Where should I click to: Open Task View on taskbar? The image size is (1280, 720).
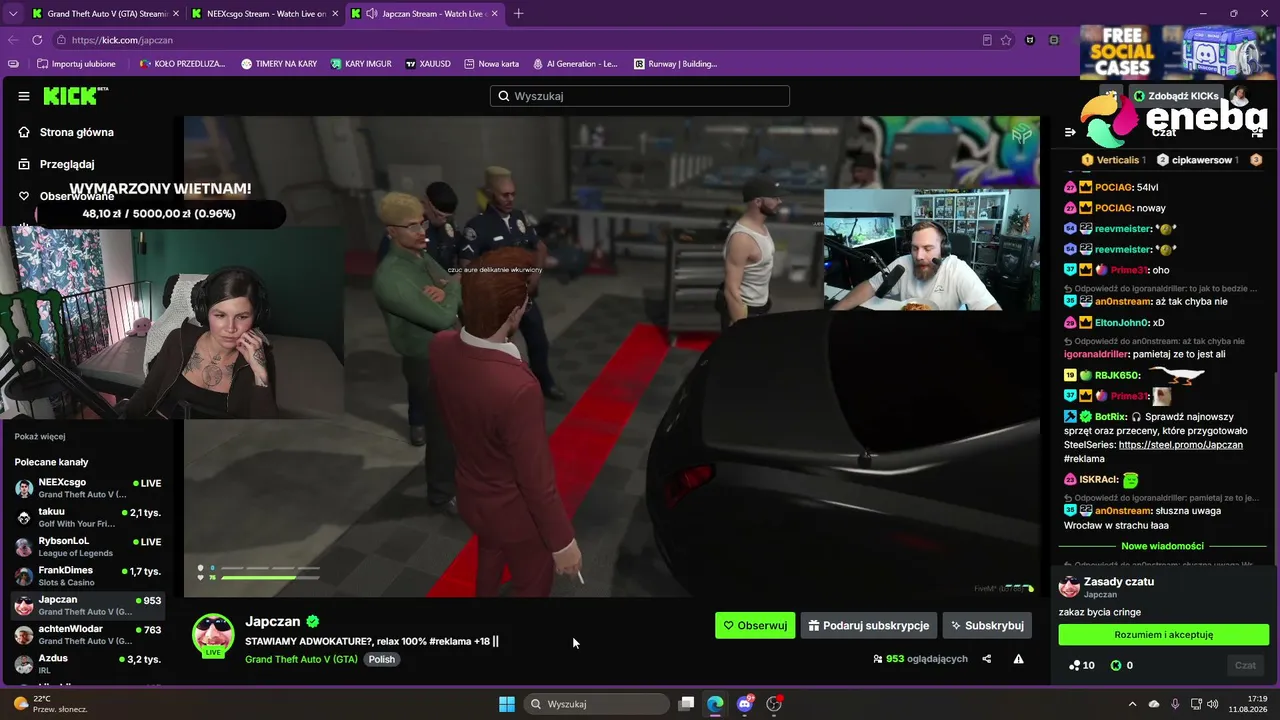click(x=686, y=704)
